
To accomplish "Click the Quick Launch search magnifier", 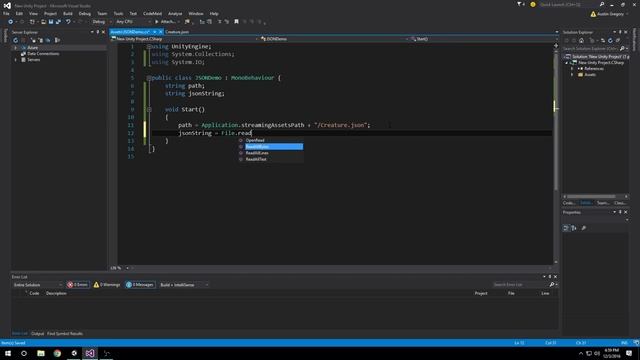I will coord(602,4).
